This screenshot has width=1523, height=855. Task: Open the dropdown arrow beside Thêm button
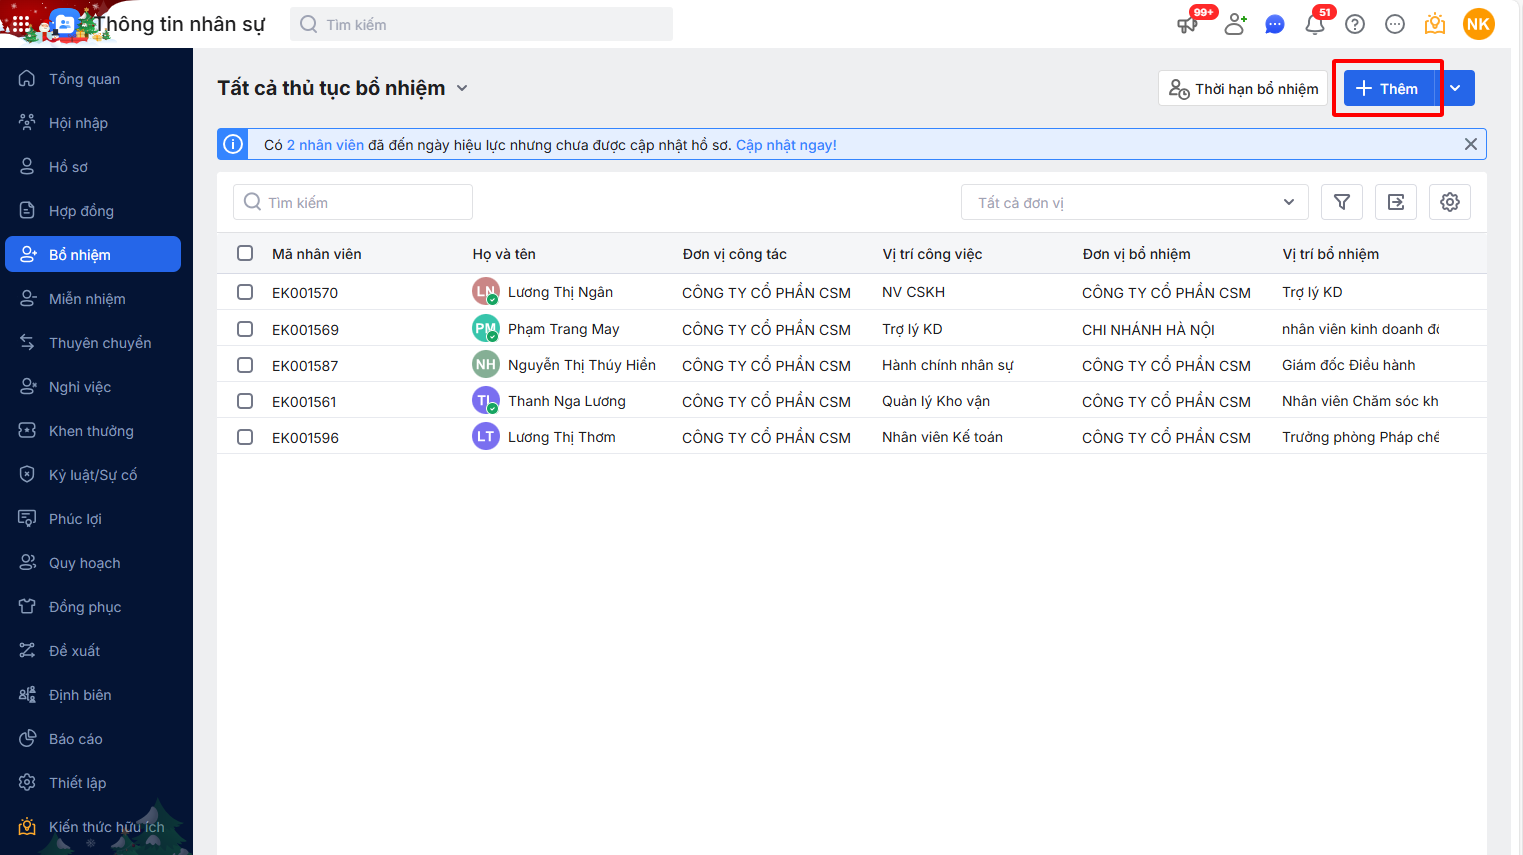tap(1456, 88)
